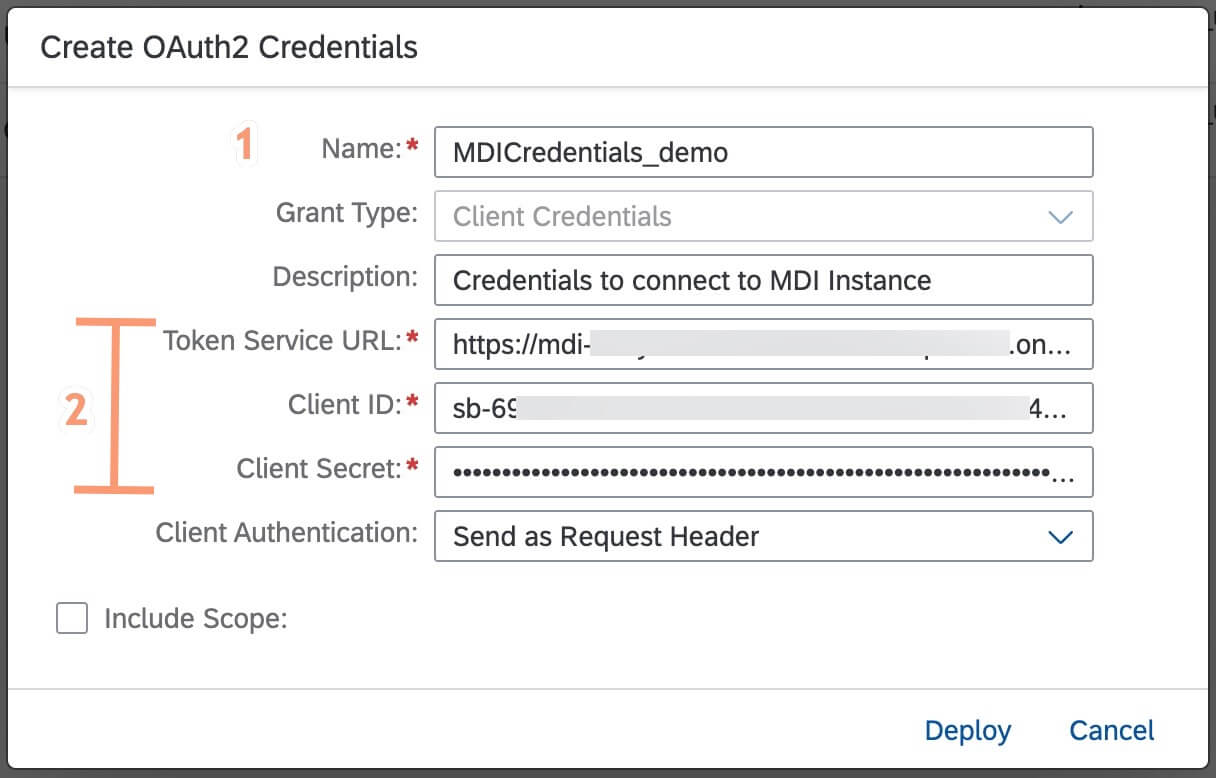Click the Client Secret field
Screen dimensions: 1216x778
tap(763, 472)
